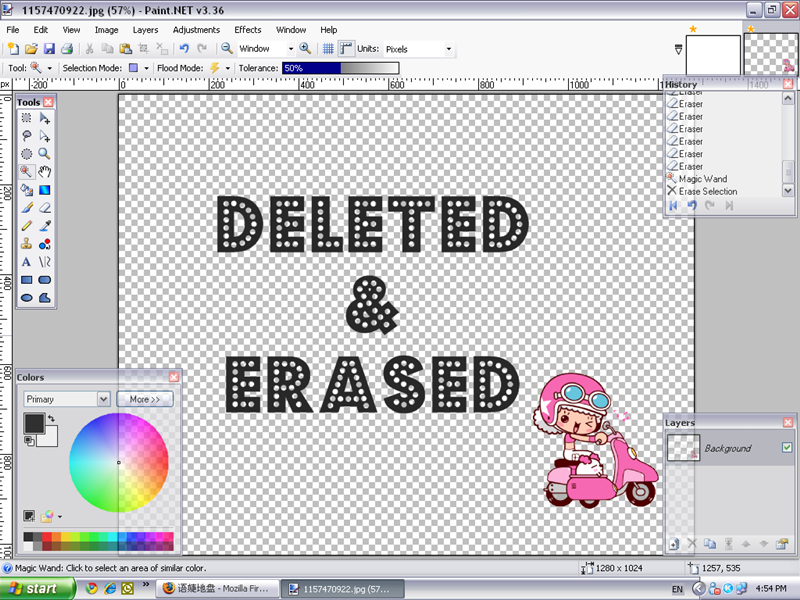Image resolution: width=800 pixels, height=600 pixels.
Task: Click the primary color swatch
Action: click(x=34, y=423)
